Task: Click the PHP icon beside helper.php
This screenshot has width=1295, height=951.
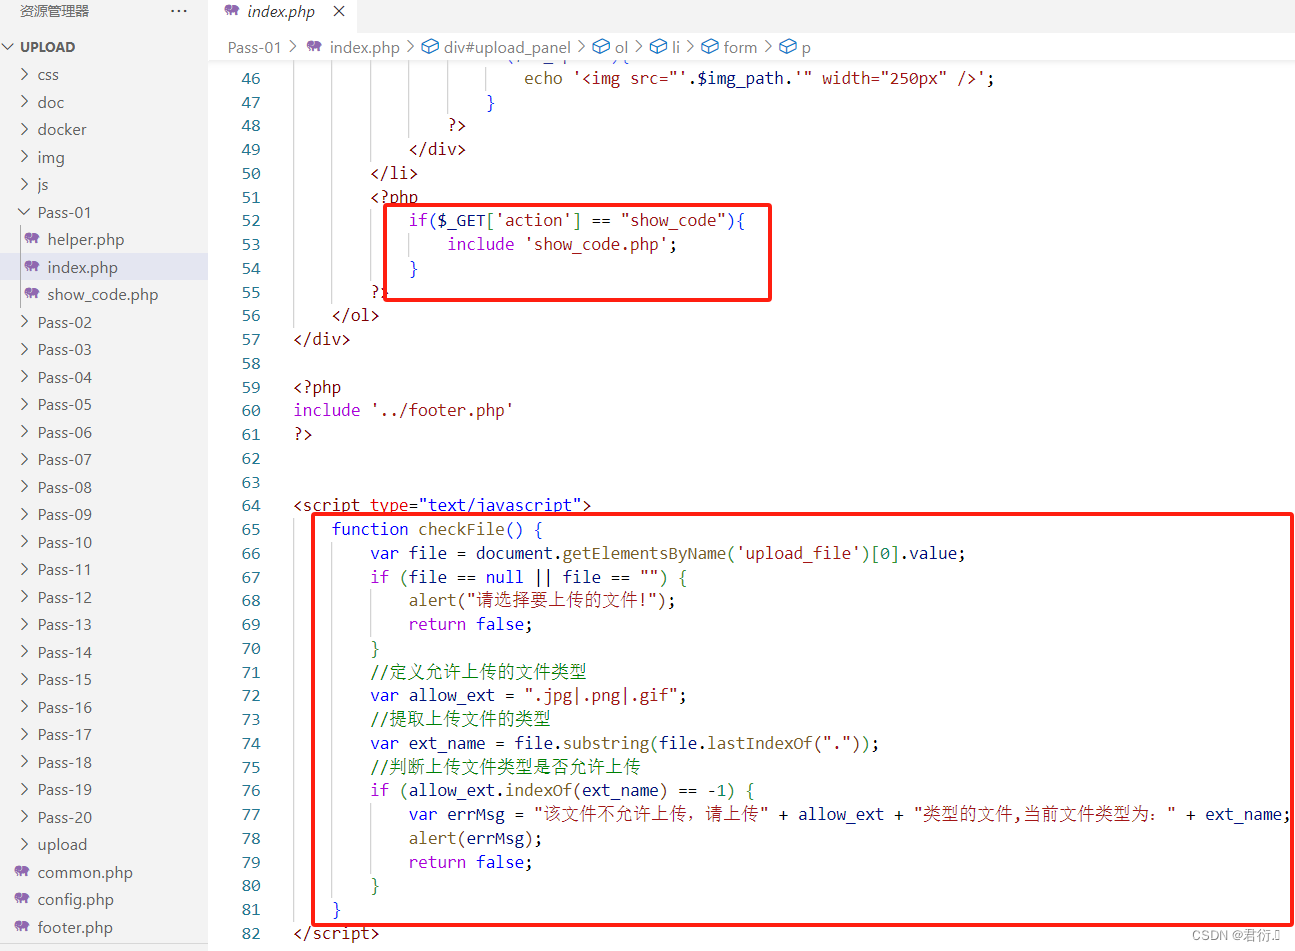Action: point(32,239)
